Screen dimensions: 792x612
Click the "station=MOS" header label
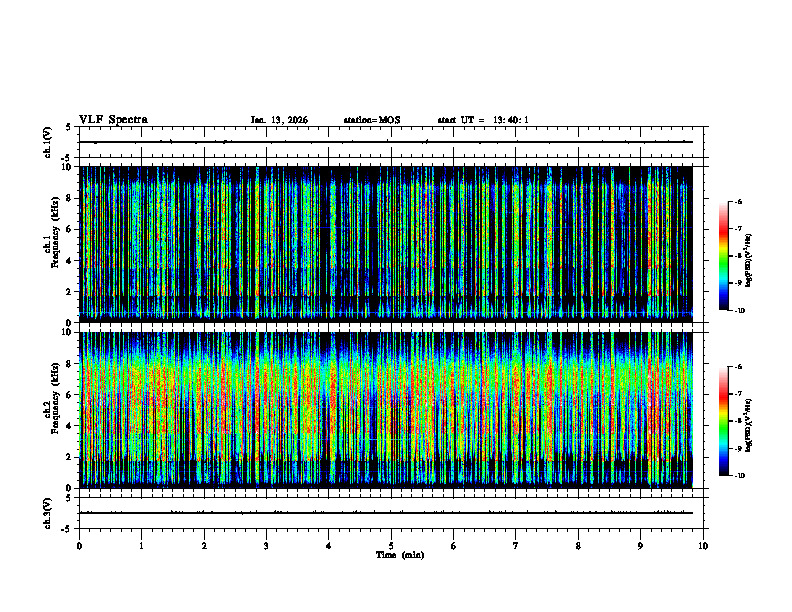(372, 120)
